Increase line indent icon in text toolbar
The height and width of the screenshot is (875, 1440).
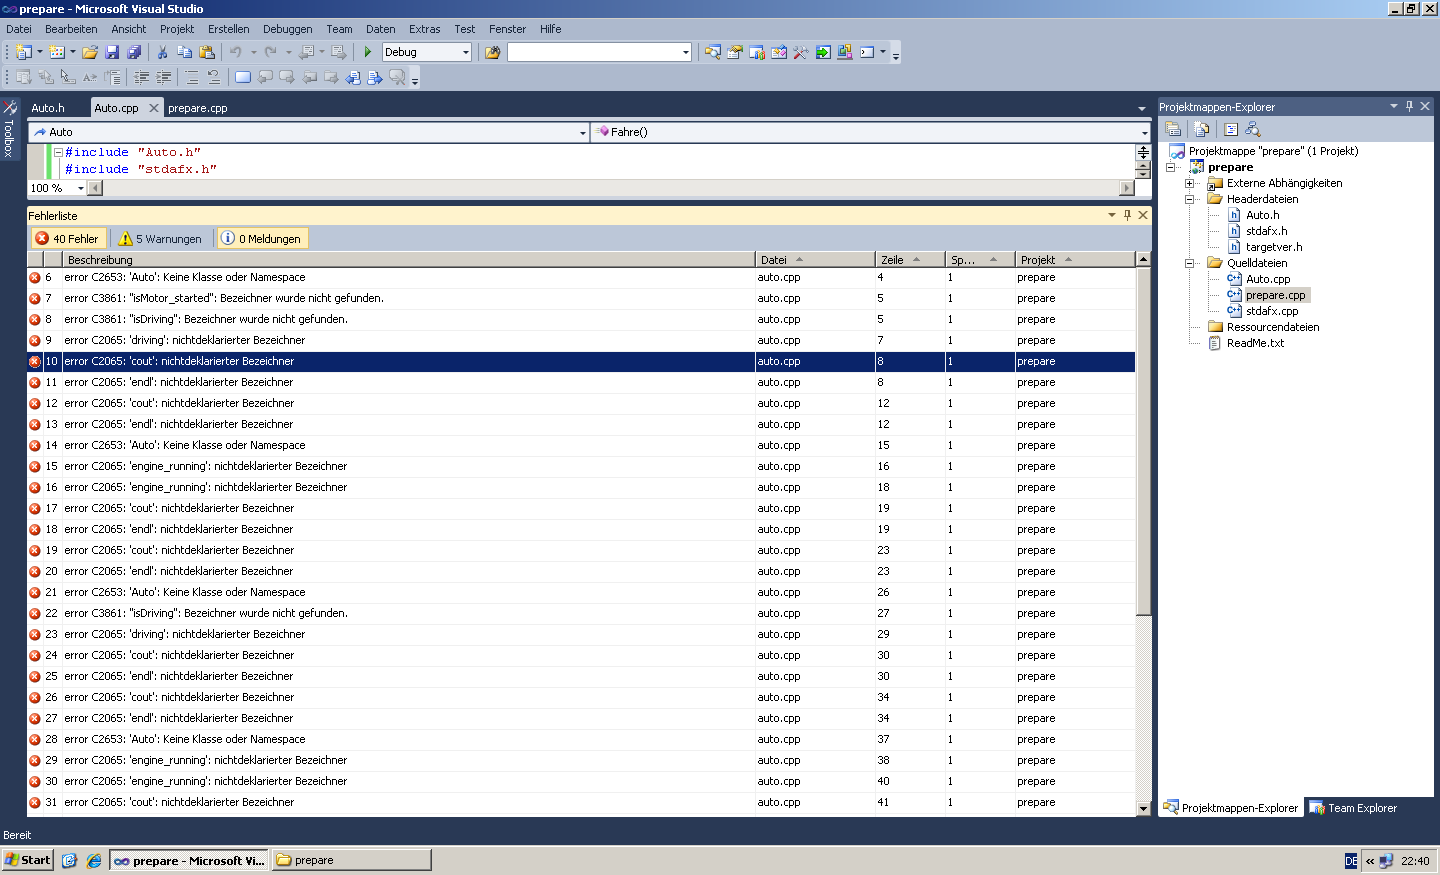coord(163,77)
